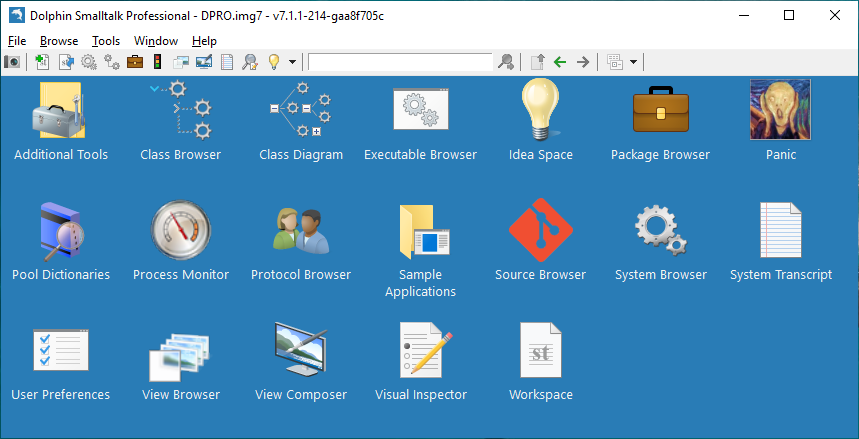Image resolution: width=859 pixels, height=439 pixels.
Task: Click new workspace toolbar icon with plus
Action: pyautogui.click(x=42, y=62)
